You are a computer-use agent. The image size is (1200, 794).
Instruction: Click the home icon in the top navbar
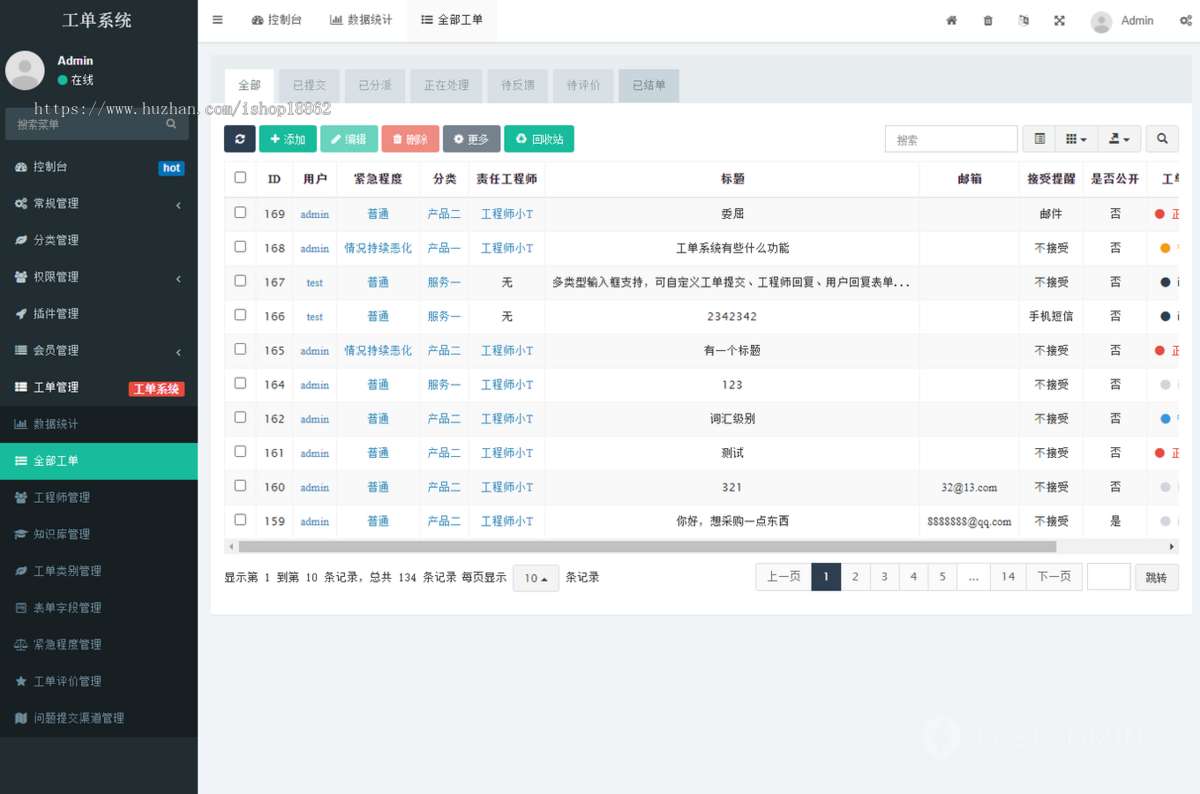(x=951, y=20)
